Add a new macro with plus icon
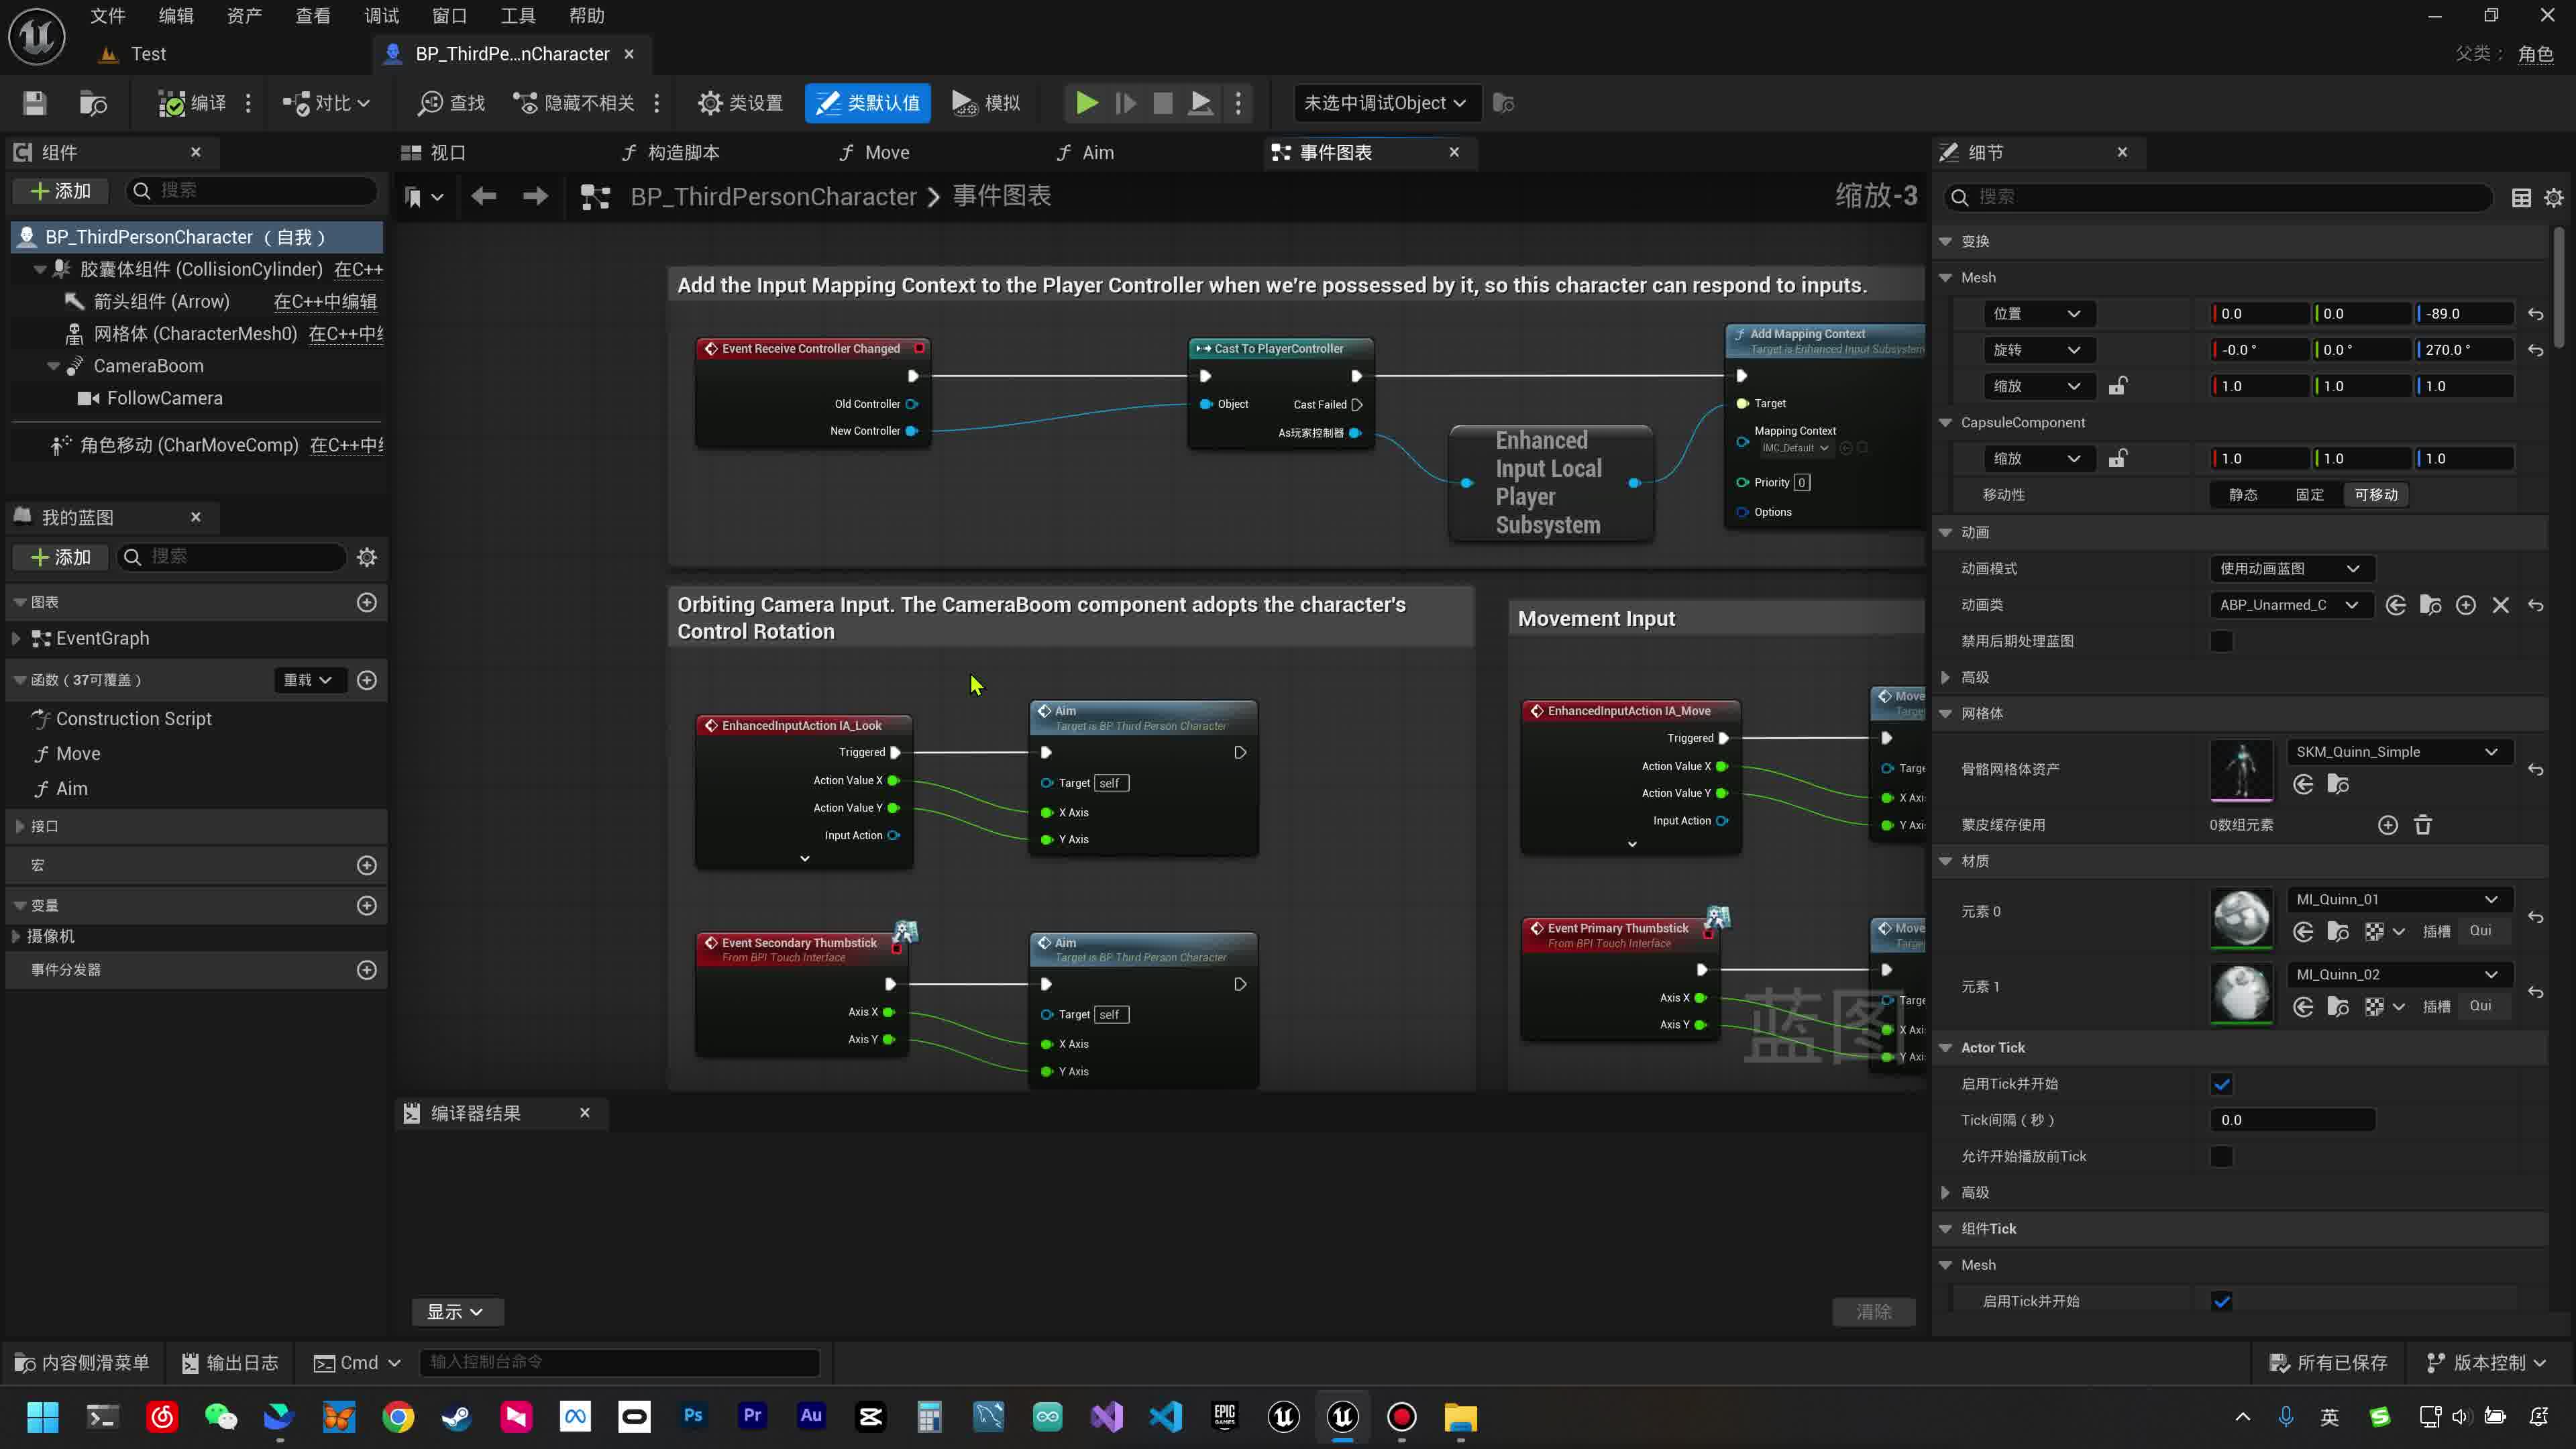 [x=367, y=865]
